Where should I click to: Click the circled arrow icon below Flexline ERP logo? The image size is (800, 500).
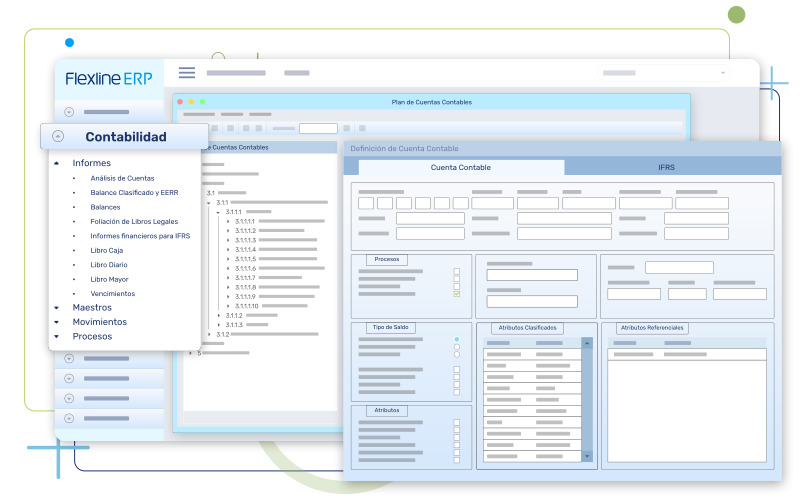(x=69, y=112)
